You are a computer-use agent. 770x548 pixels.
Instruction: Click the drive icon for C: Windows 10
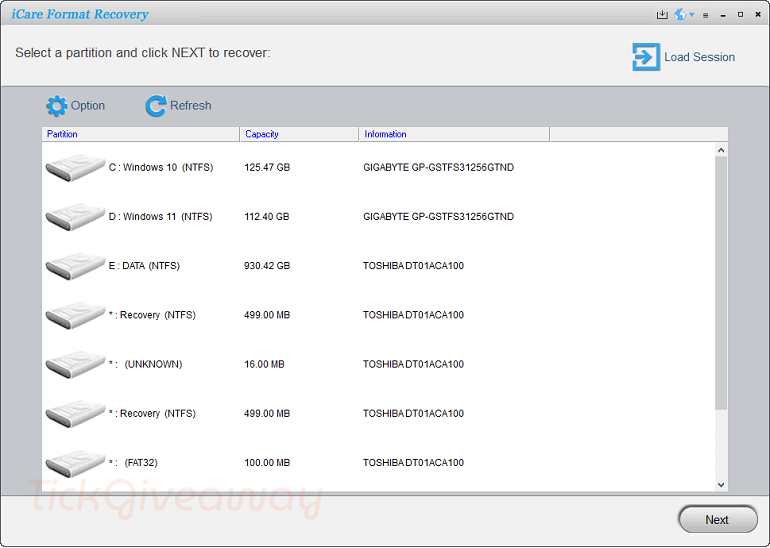(75, 167)
